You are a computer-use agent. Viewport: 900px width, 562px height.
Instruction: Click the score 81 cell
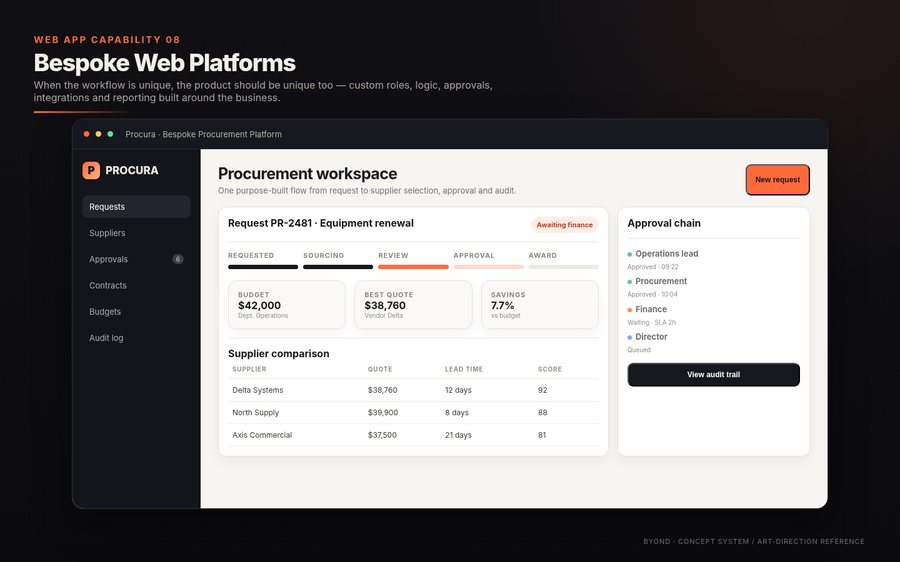(x=542, y=435)
